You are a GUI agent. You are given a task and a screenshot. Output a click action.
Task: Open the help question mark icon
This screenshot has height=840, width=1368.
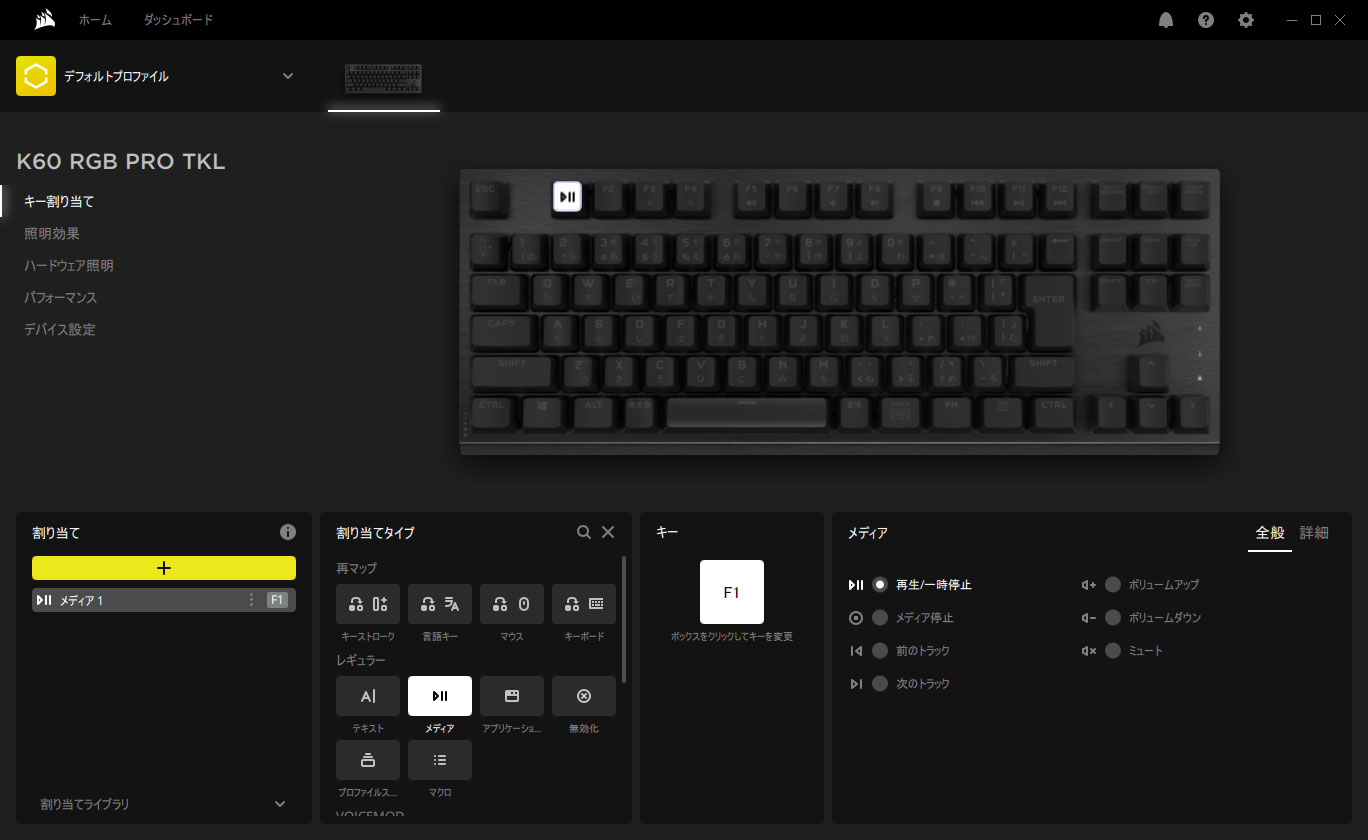click(1206, 20)
